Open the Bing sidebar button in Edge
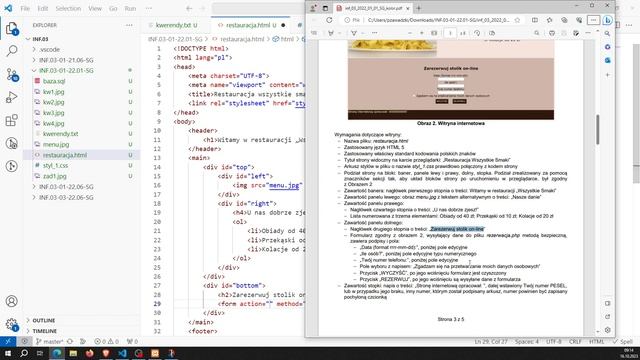 point(608,20)
